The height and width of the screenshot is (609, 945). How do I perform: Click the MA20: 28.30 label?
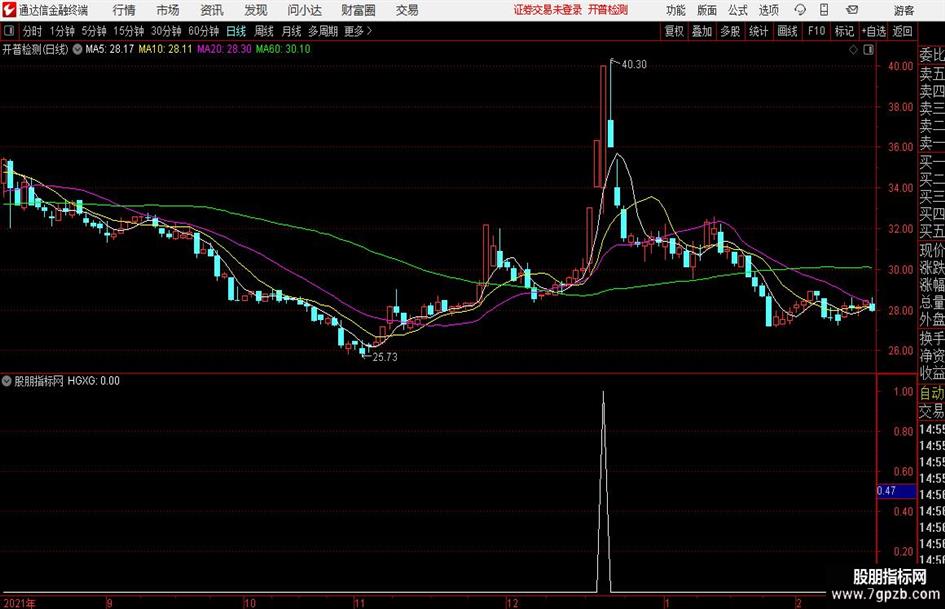224,49
